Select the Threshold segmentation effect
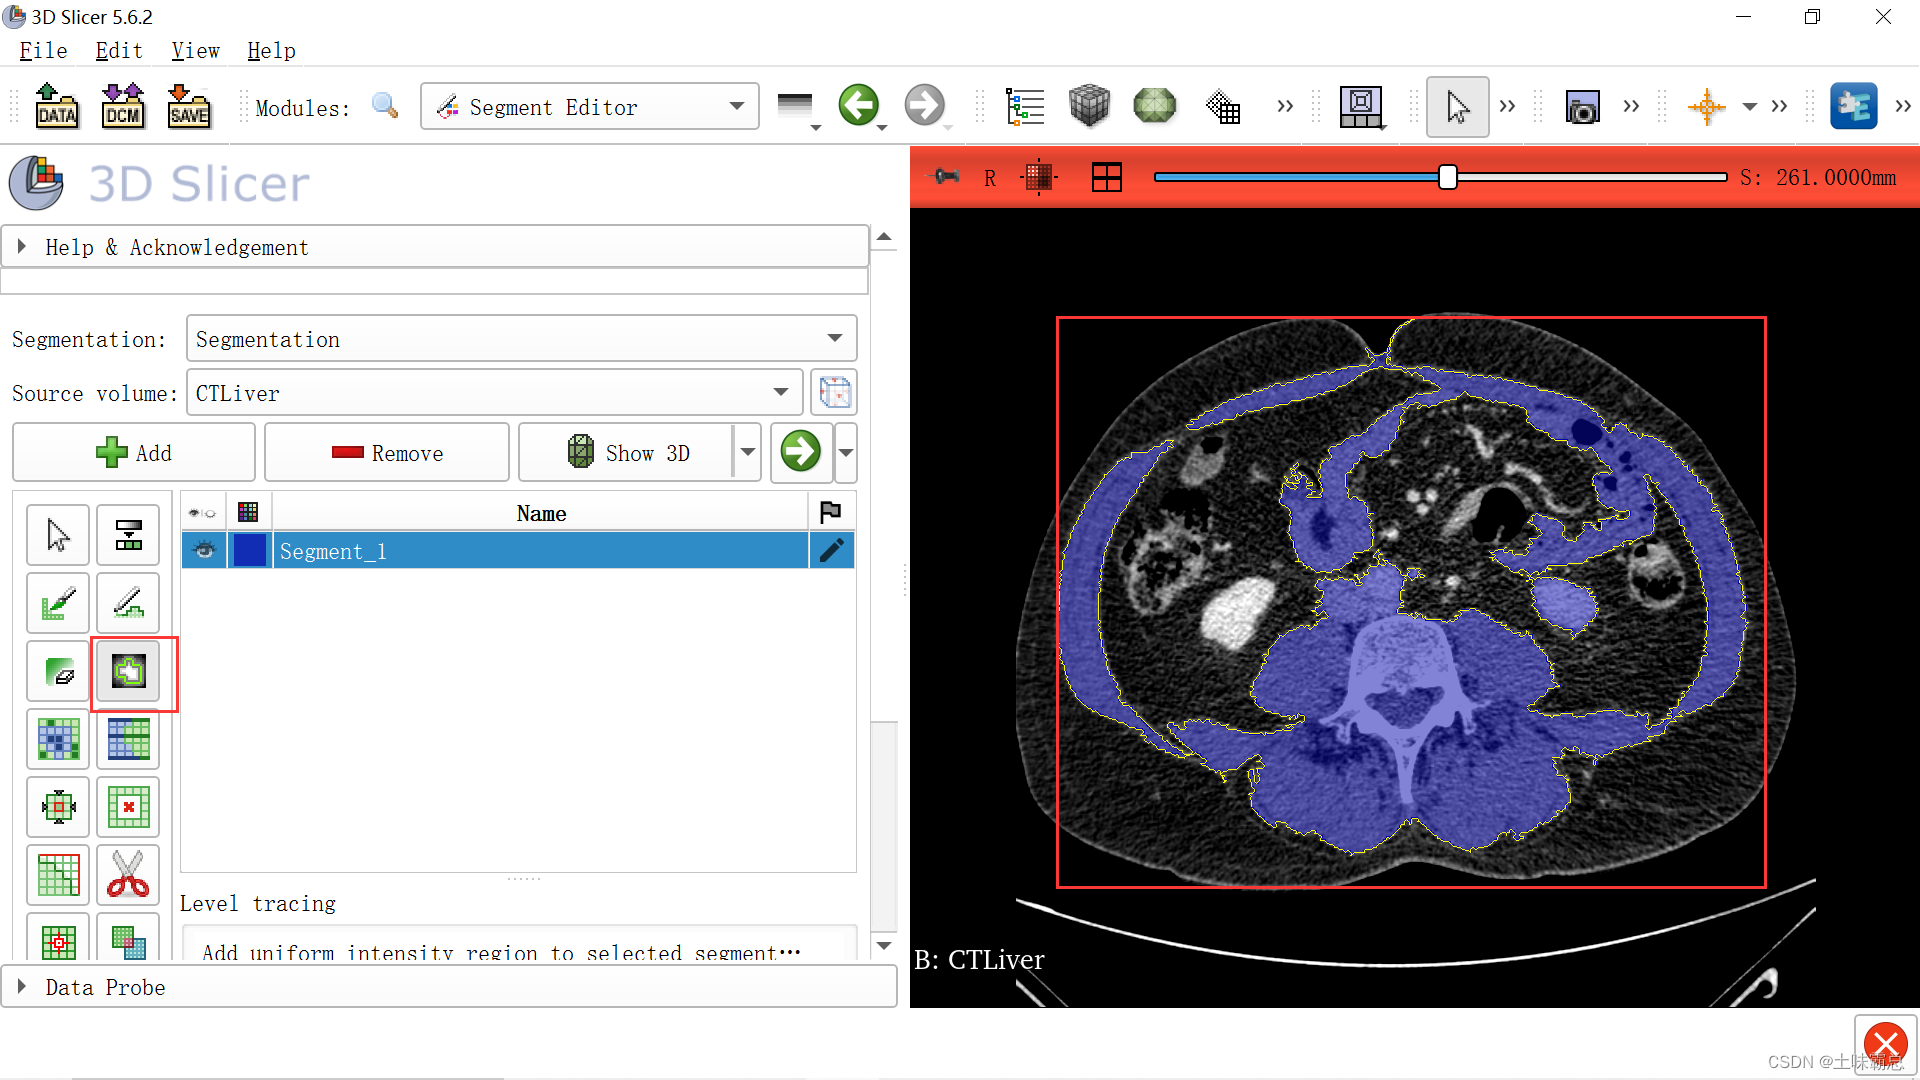Image resolution: width=1920 pixels, height=1080 pixels. (128, 534)
